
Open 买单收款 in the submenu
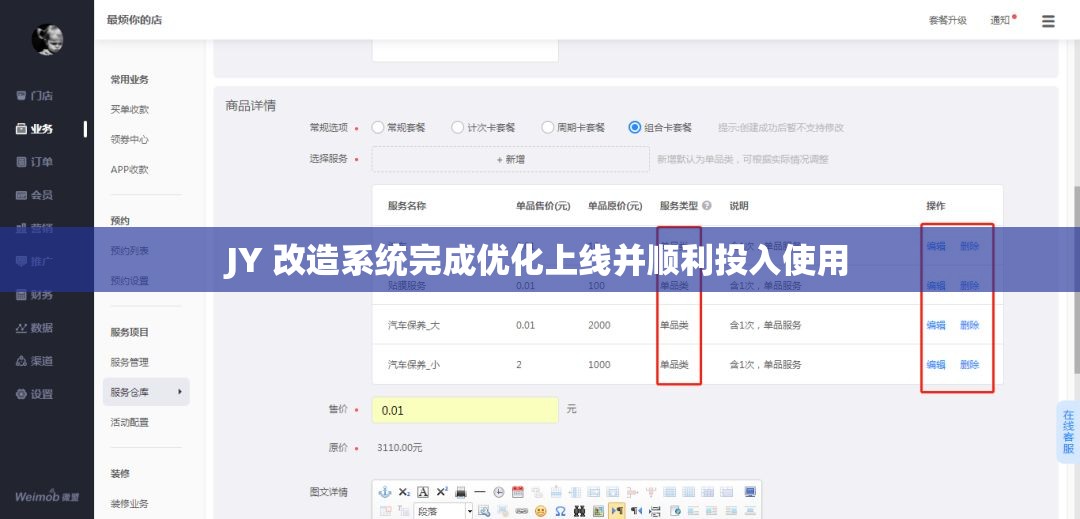129,109
